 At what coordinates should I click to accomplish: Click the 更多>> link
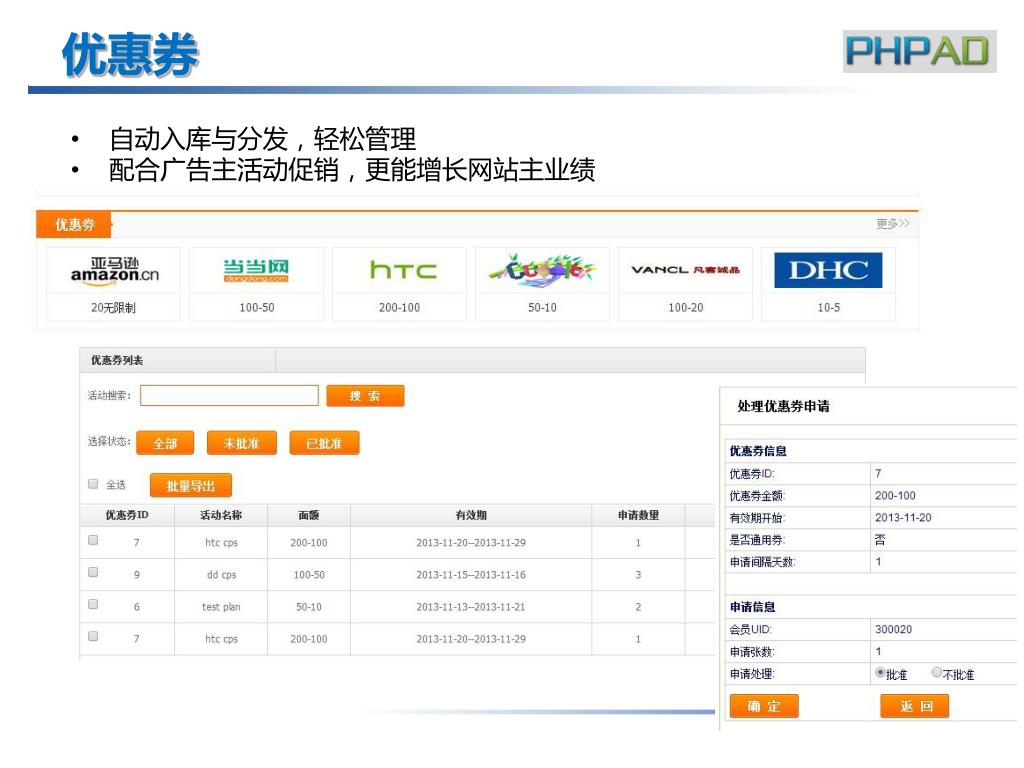click(x=893, y=224)
